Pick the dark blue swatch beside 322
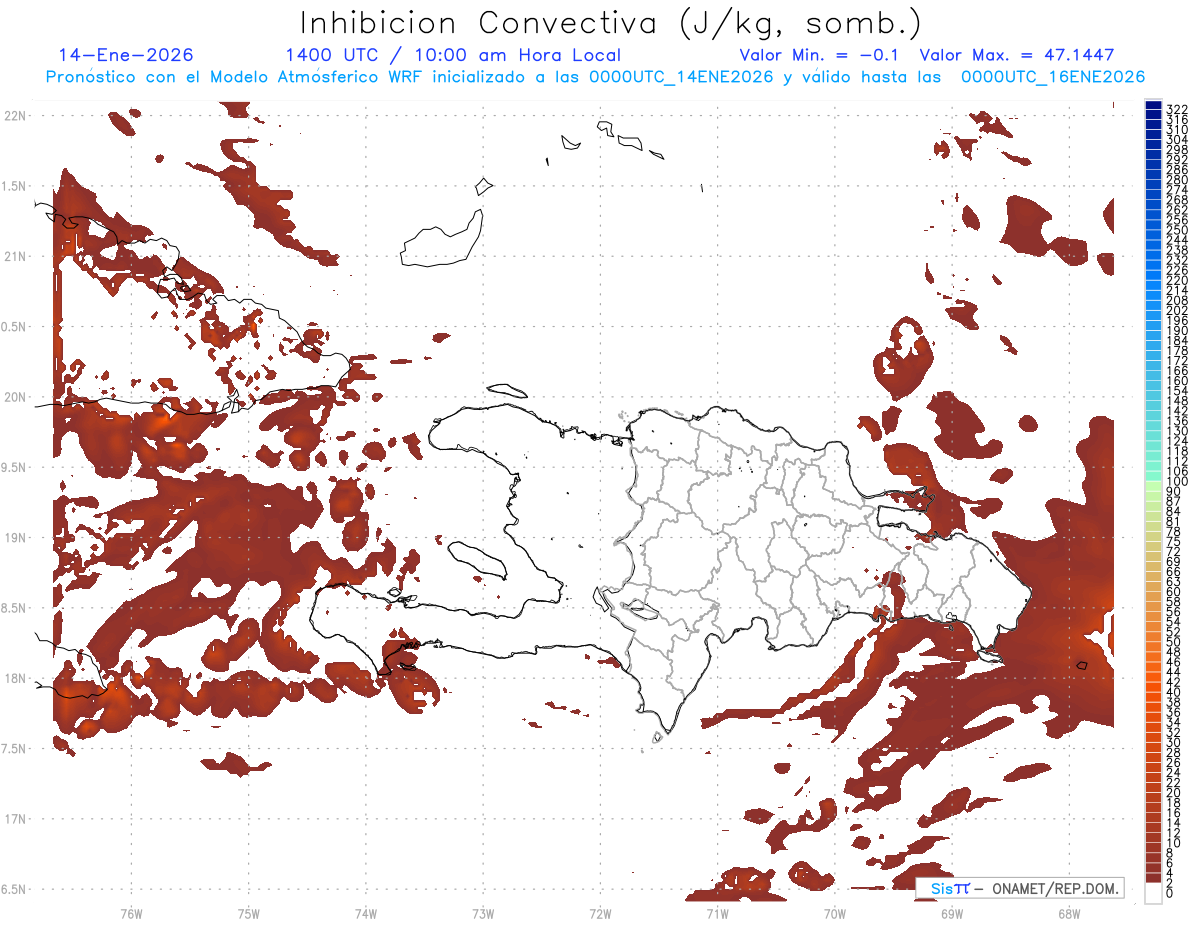Viewport: 1200px width, 927px height. click(1153, 105)
